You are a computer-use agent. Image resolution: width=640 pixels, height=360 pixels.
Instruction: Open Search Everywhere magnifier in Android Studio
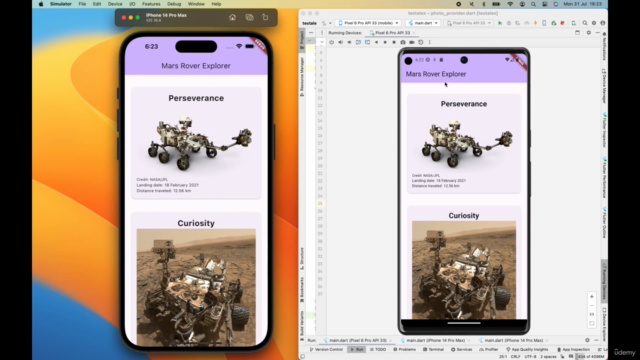click(x=585, y=23)
